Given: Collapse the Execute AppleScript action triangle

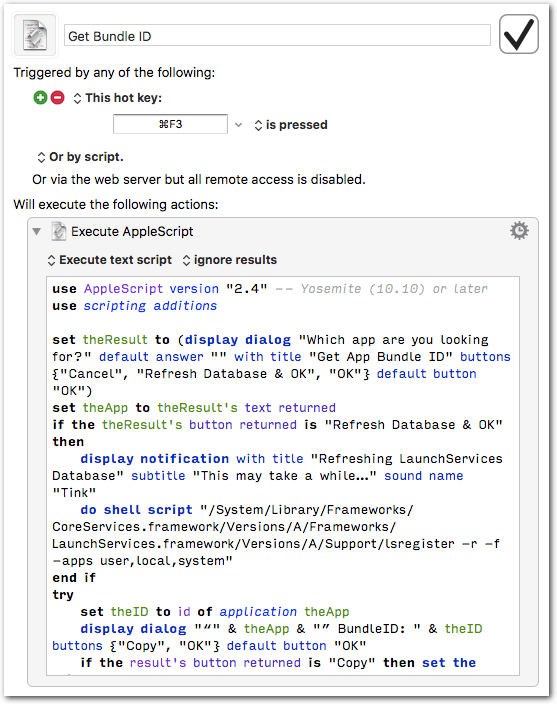Looking at the screenshot, I should 37,232.
